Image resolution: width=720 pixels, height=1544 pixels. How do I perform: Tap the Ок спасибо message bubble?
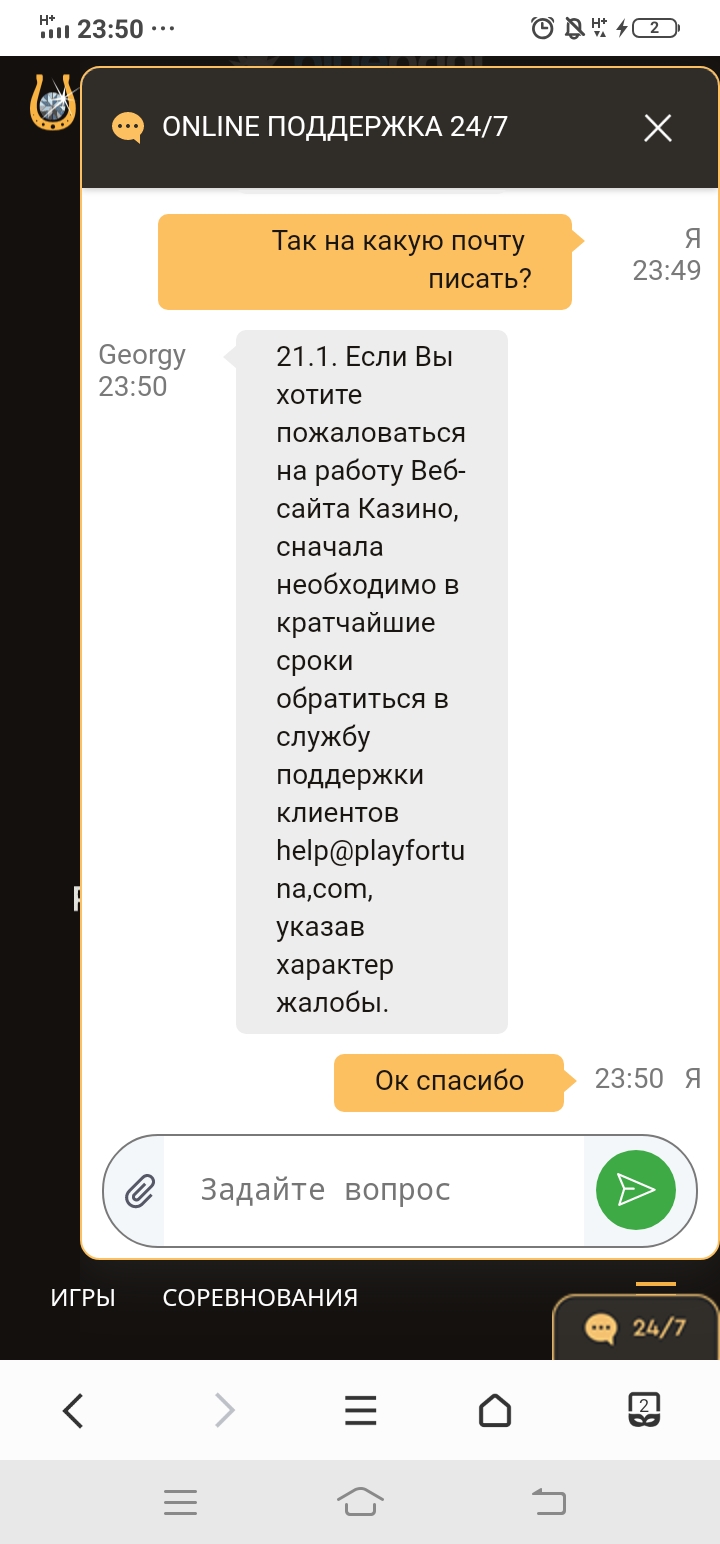[x=449, y=1081]
